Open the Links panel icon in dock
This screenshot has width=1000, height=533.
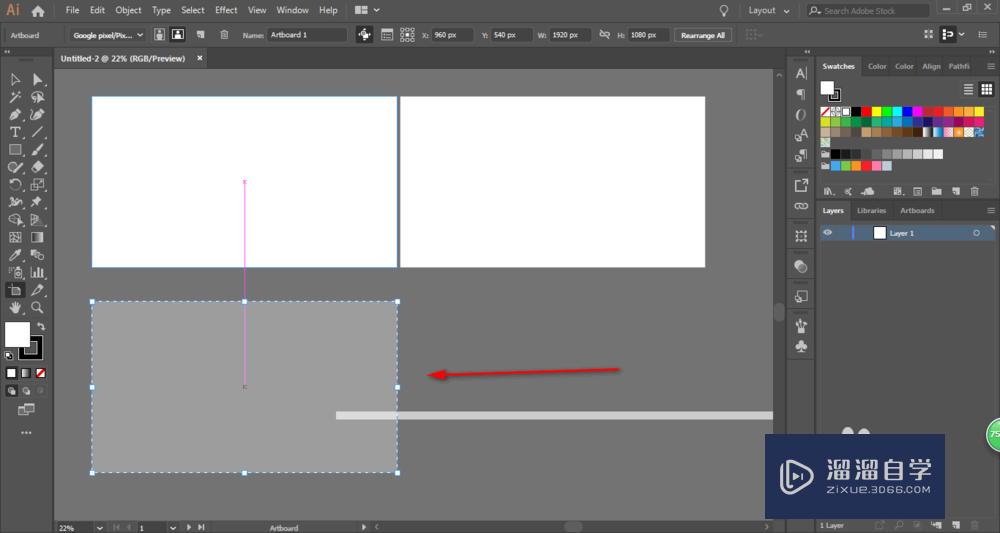(x=801, y=207)
